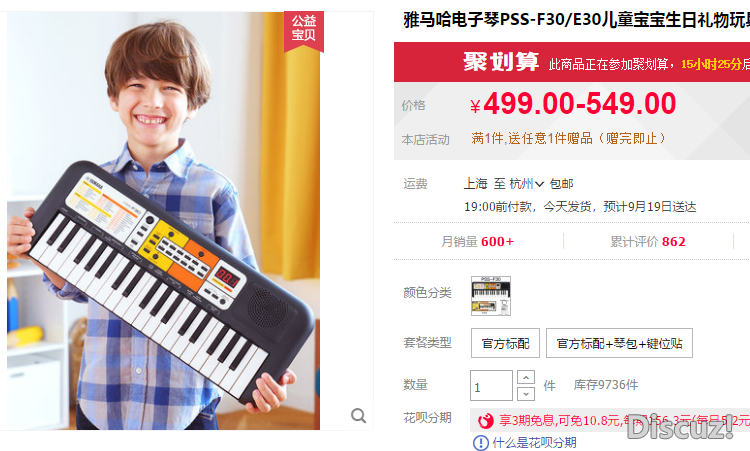Viewport: 750px width, 451px height.
Task: Click the 累计评价 862 reviews link
Action: (648, 242)
